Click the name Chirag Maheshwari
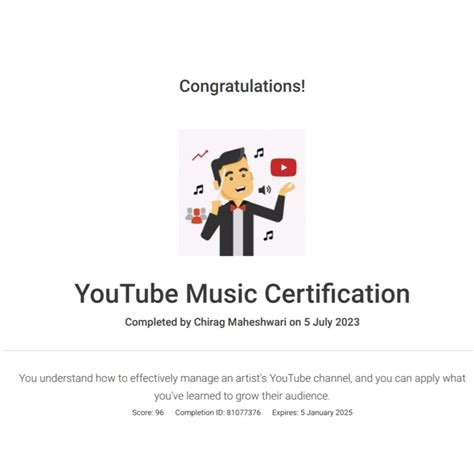 pyautogui.click(x=240, y=322)
